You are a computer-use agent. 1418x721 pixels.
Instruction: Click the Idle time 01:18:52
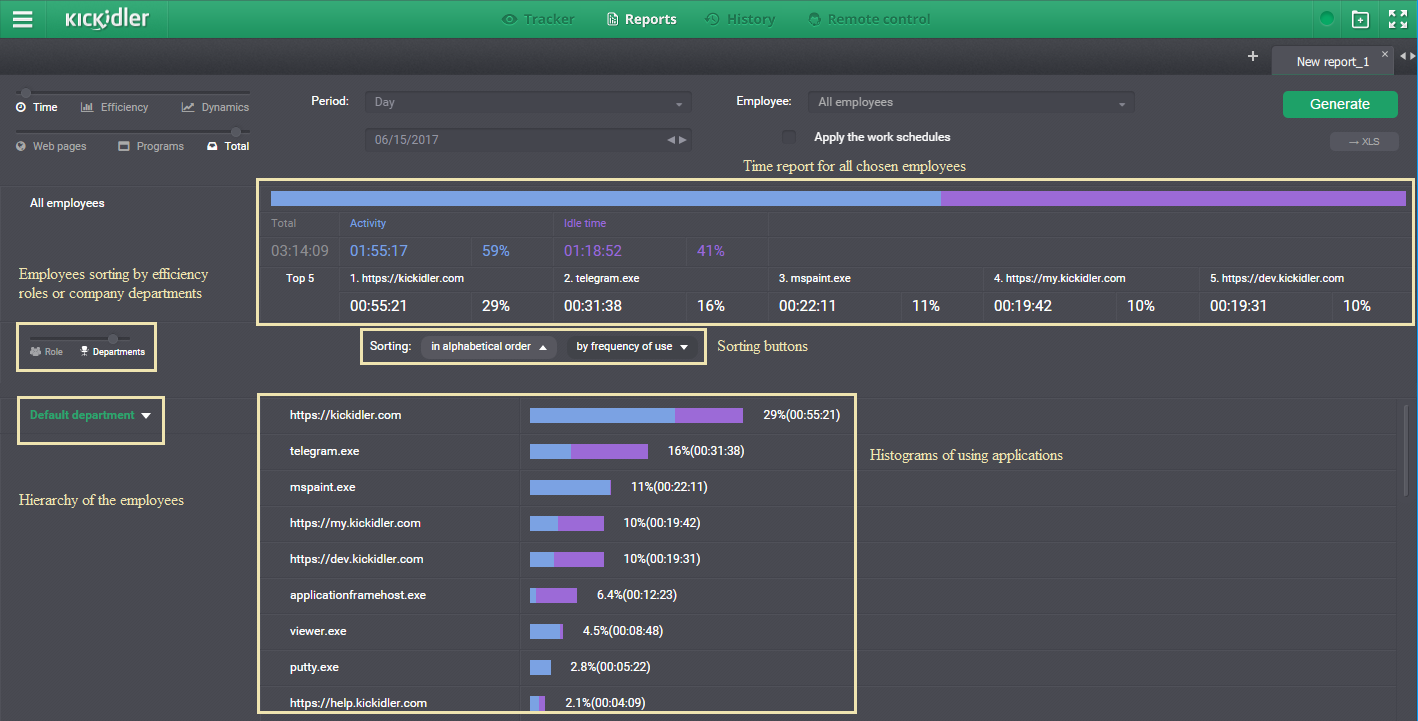593,251
